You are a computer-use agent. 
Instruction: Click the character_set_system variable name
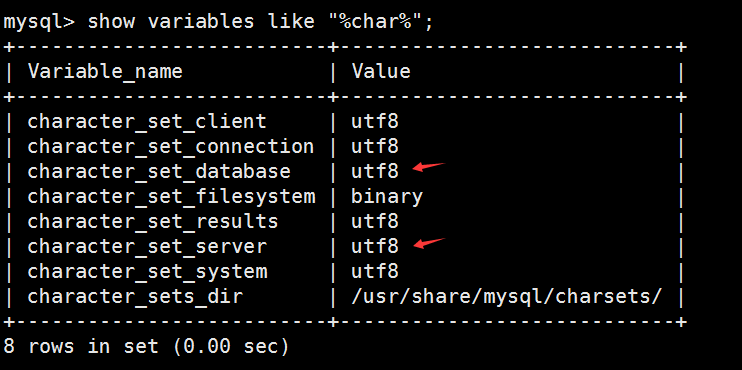147,272
